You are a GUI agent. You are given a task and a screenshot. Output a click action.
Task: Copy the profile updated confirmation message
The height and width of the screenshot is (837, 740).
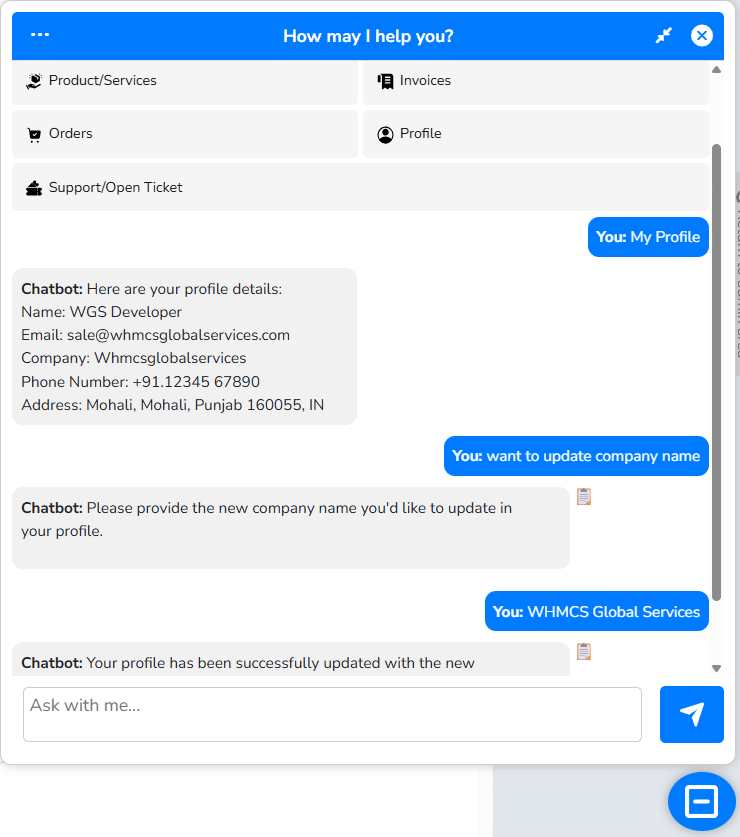pyautogui.click(x=584, y=652)
